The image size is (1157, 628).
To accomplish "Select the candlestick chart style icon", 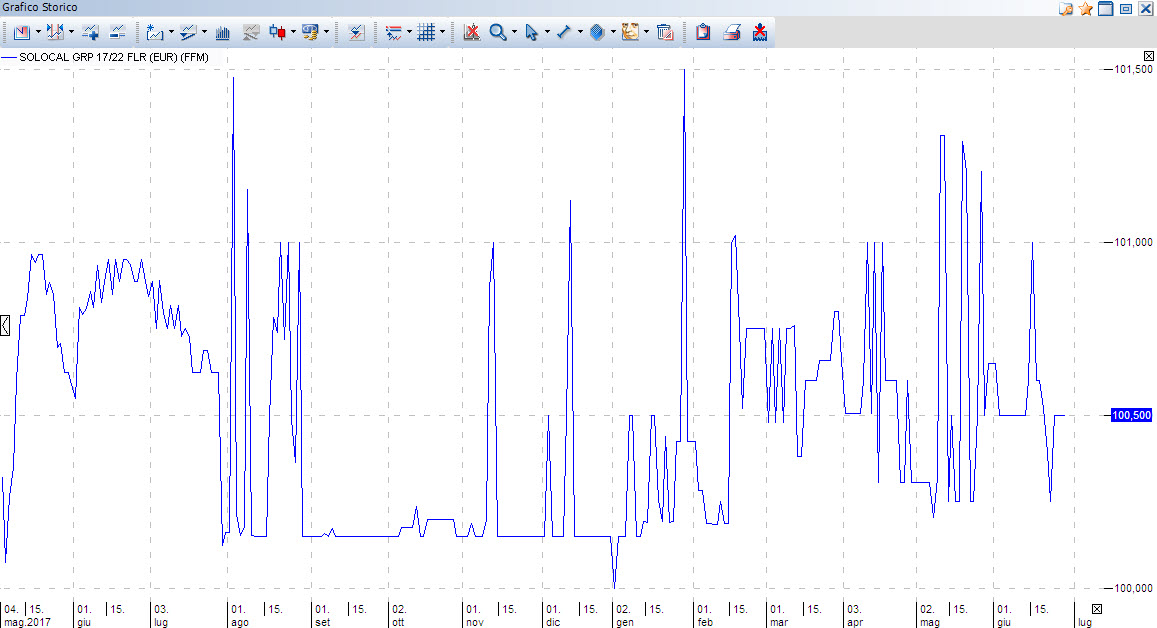I will click(278, 32).
